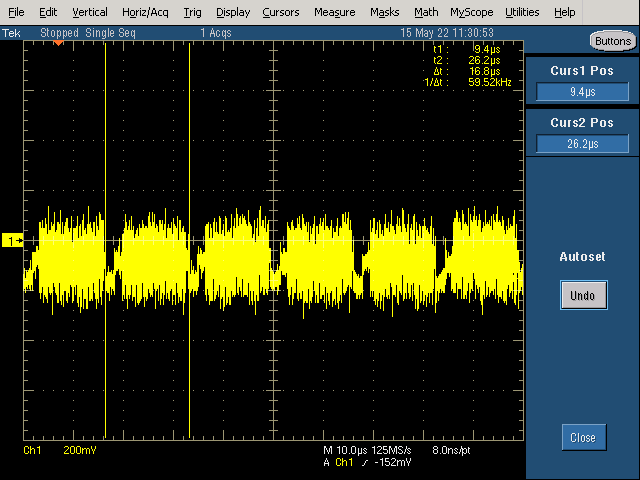Click the Autoset Undo button
Image resolution: width=640 pixels, height=480 pixels.
[x=583, y=295]
